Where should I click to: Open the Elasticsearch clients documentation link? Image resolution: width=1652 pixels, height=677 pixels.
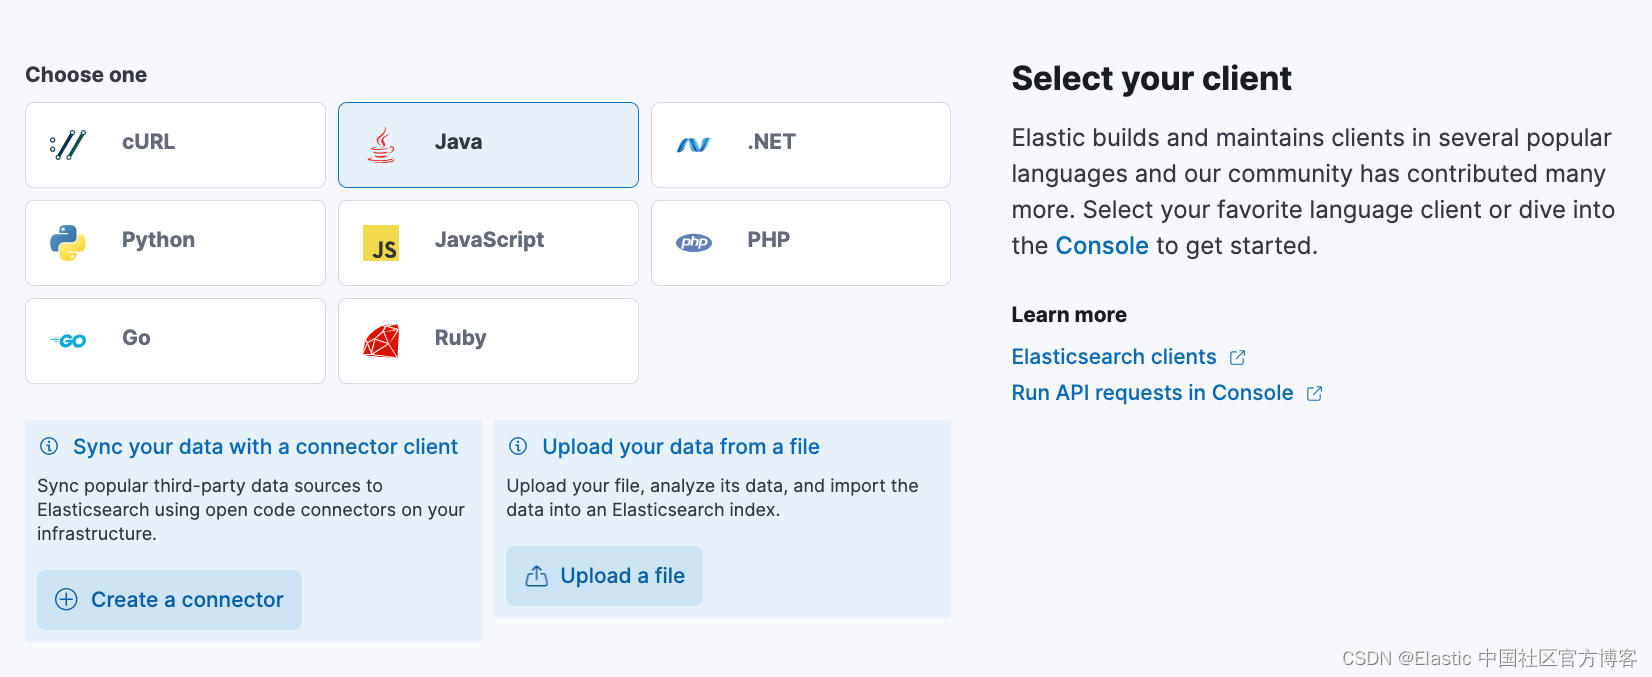pyautogui.click(x=1113, y=357)
